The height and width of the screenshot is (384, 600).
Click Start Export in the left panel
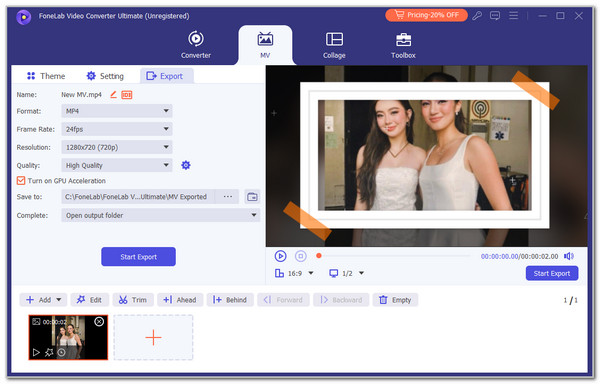point(139,257)
